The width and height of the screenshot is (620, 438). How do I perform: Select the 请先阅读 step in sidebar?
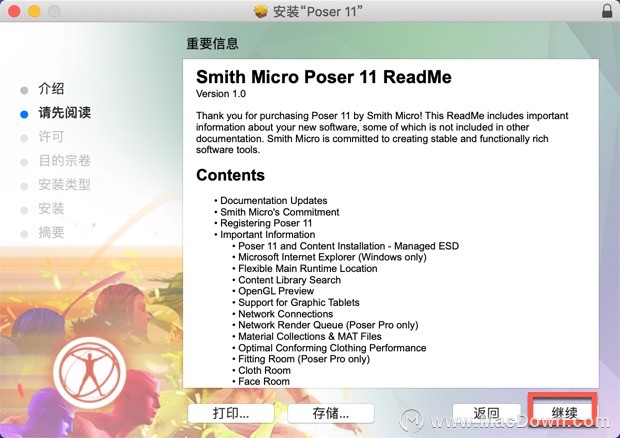(64, 113)
